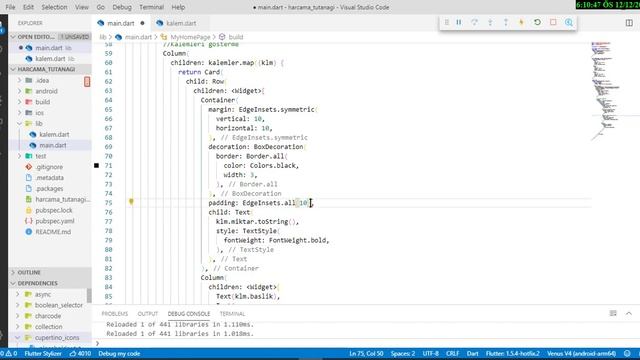This screenshot has width=640, height=360.
Task: Split the editor to the right
Action: tap(629, 23)
